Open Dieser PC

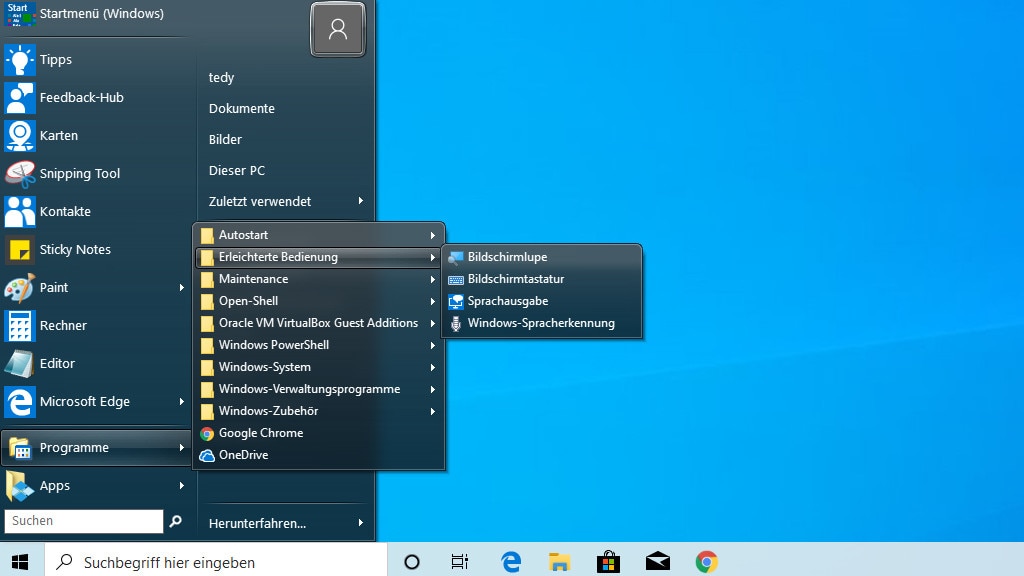tap(239, 170)
